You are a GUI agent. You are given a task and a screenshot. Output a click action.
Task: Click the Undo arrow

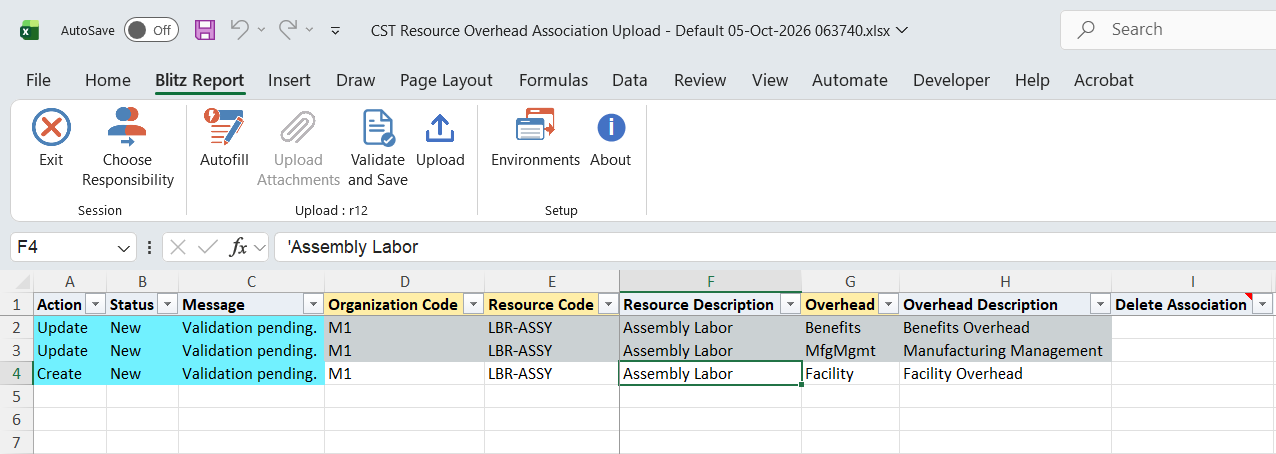pos(239,30)
